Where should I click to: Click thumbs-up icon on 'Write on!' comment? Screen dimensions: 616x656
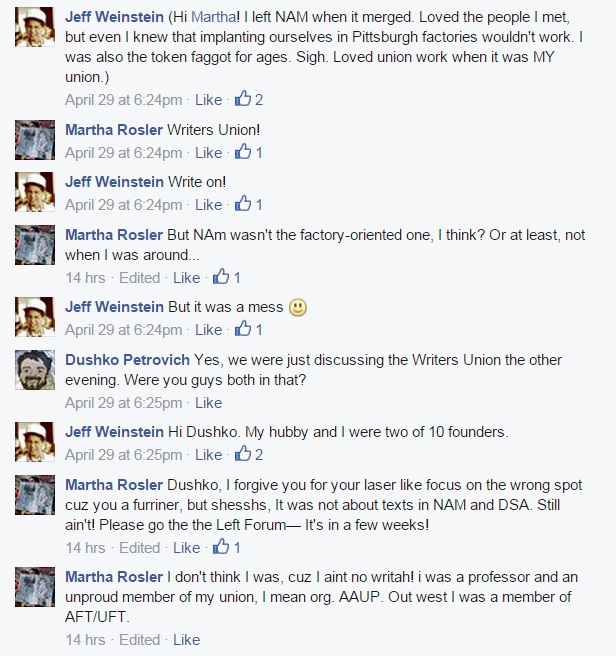[241, 204]
